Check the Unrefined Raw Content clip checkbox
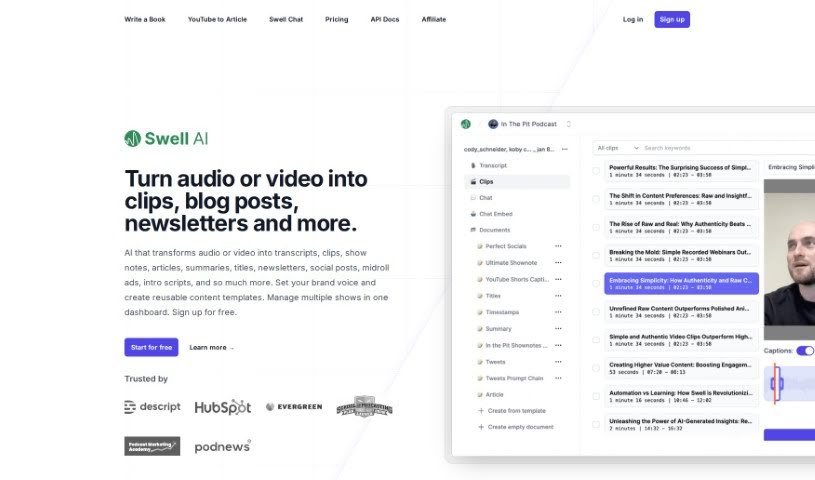The image size is (815, 480). click(x=596, y=312)
